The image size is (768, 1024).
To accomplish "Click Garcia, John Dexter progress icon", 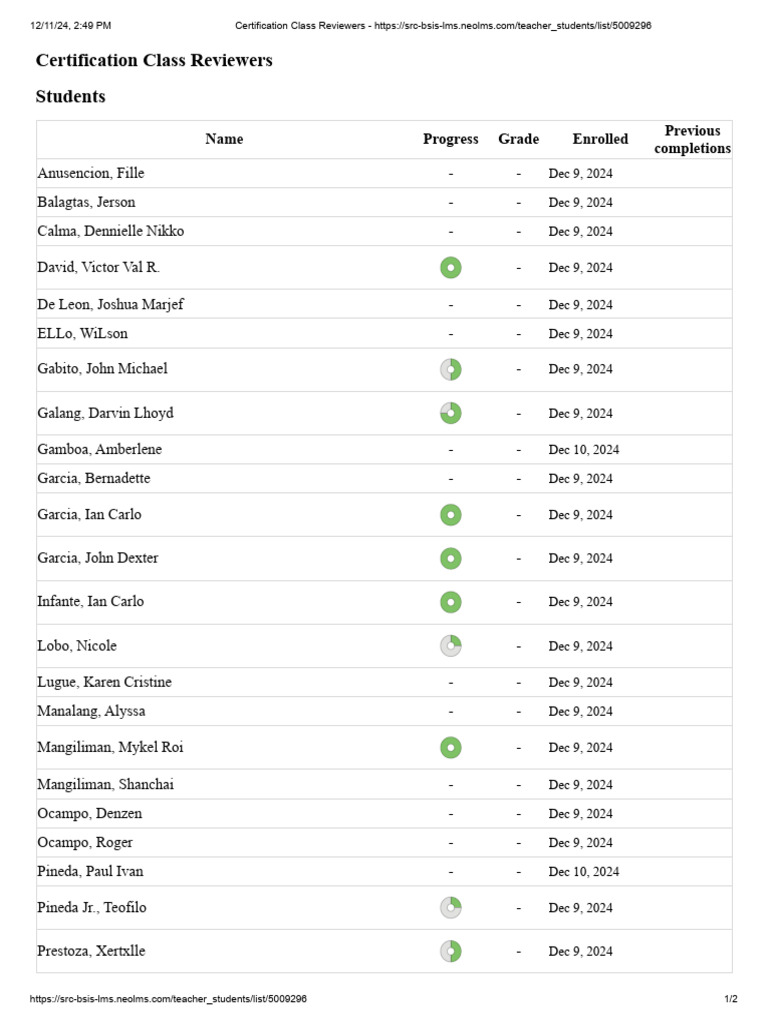I will coord(451,559).
